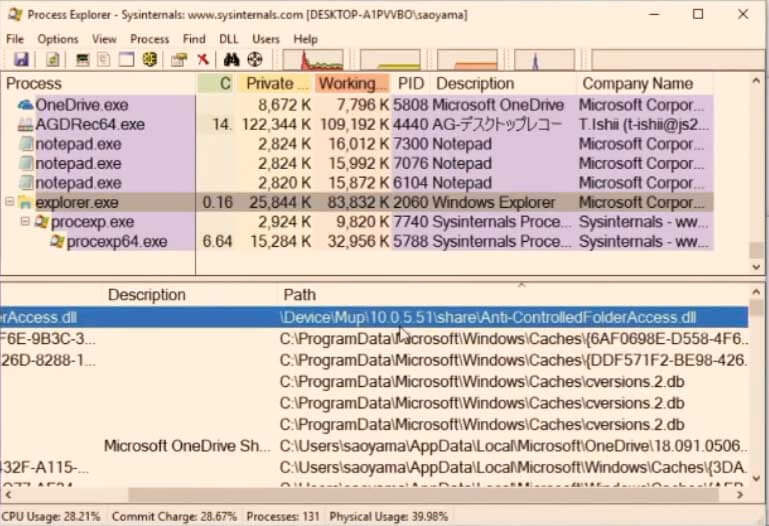Open the Find menu
Image resolution: width=769 pixels, height=526 pixels.
(x=194, y=39)
